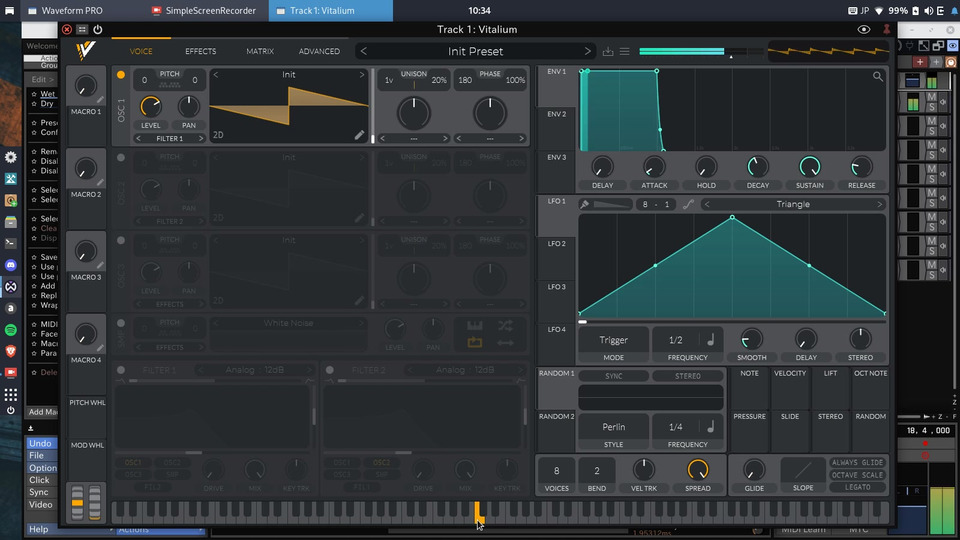960x540 pixels.
Task: Click the sample loop icon
Action: (x=475, y=343)
